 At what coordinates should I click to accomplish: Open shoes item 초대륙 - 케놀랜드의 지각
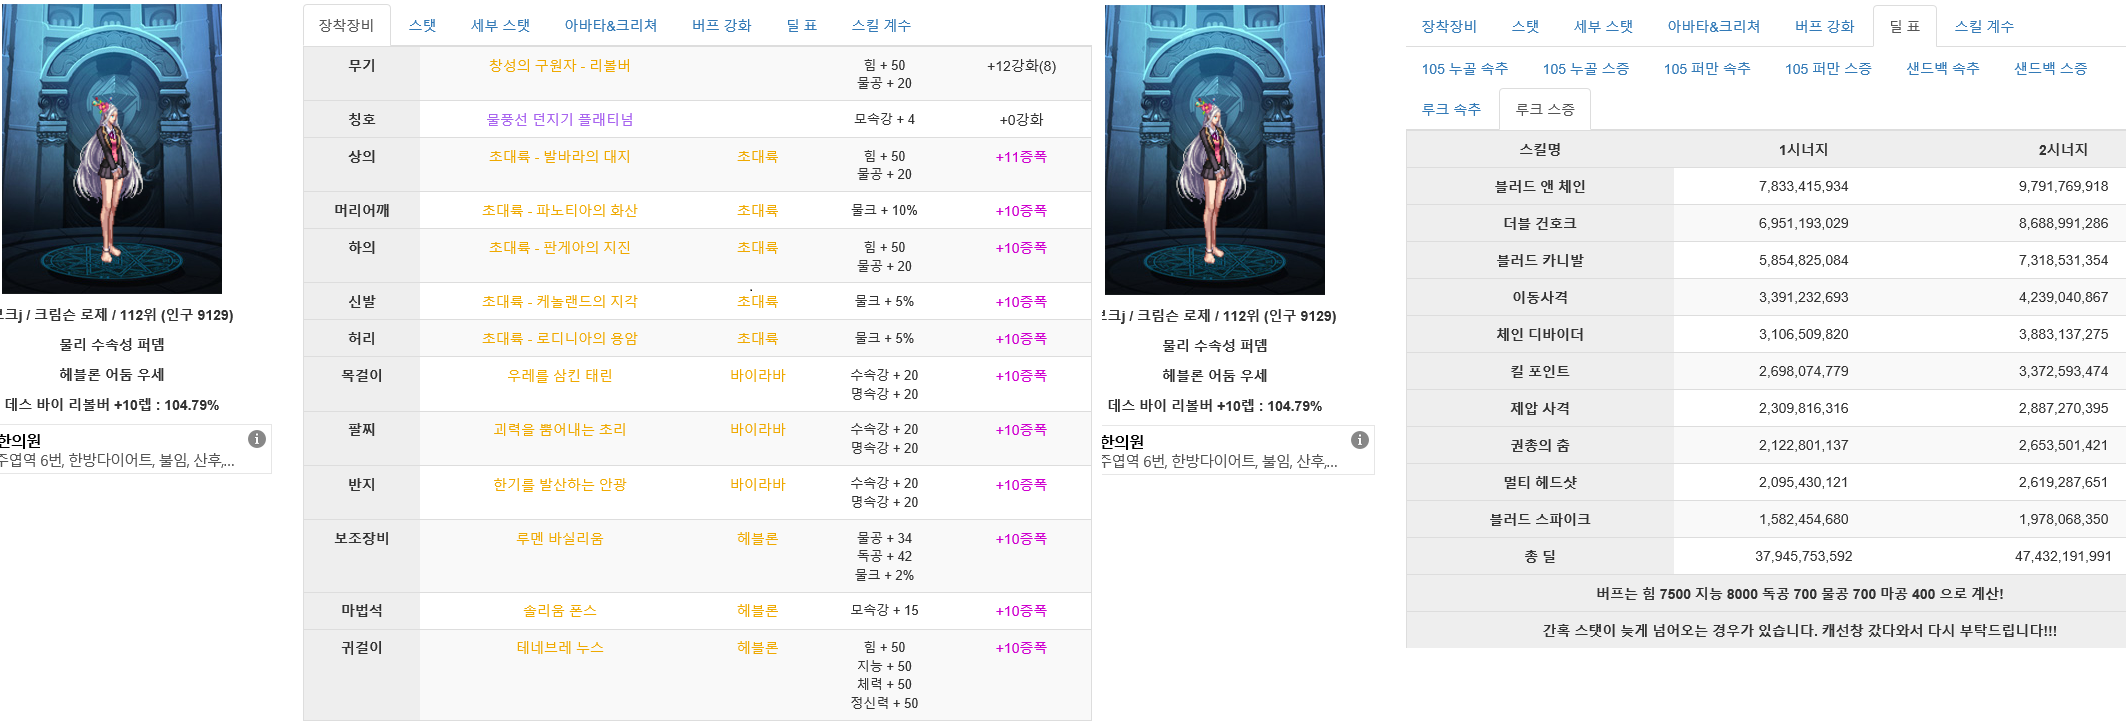[559, 301]
